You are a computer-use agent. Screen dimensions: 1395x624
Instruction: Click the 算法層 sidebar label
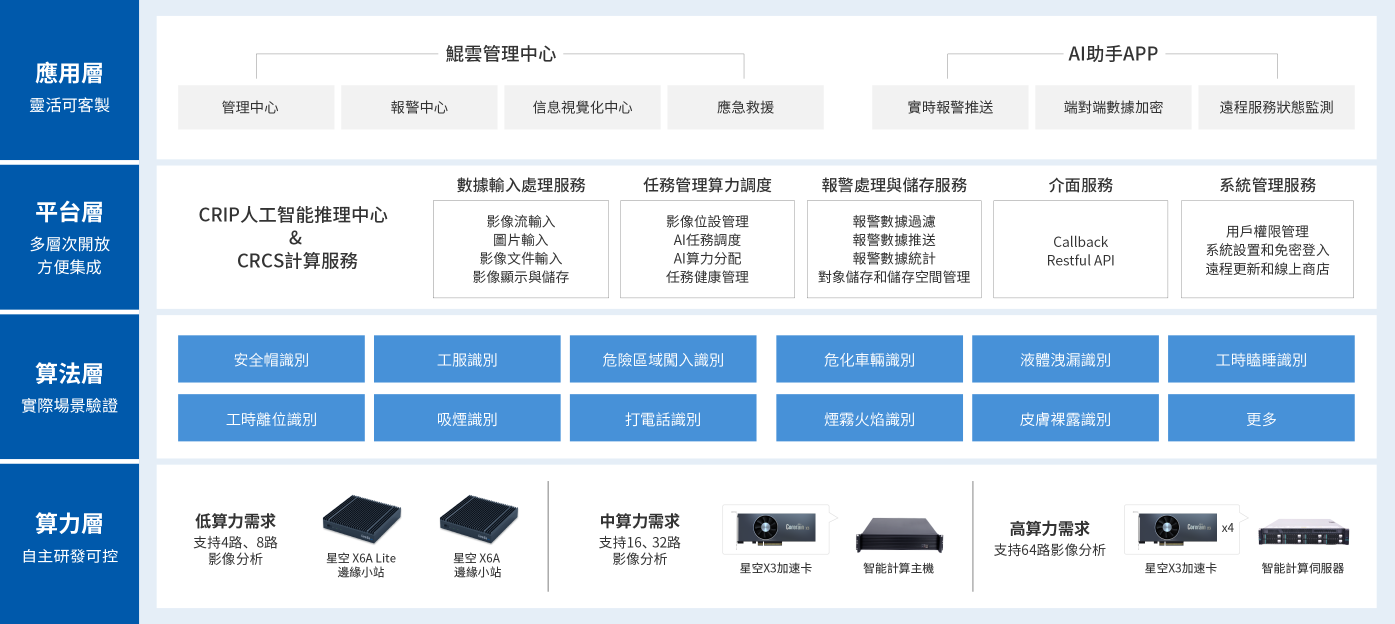69,373
